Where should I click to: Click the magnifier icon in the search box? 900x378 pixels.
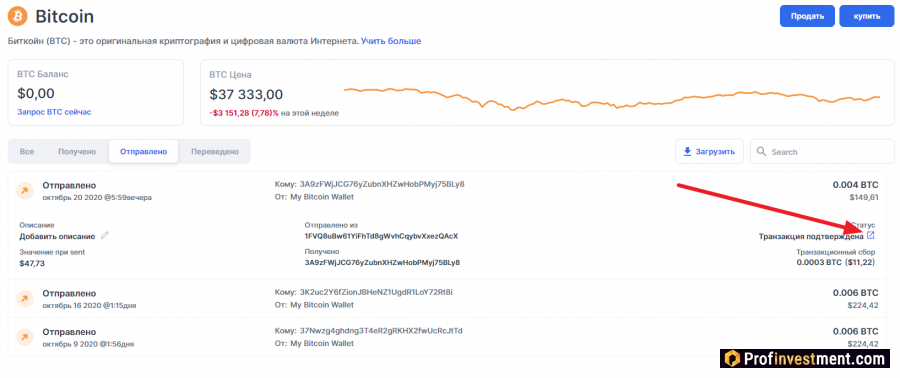click(x=762, y=151)
